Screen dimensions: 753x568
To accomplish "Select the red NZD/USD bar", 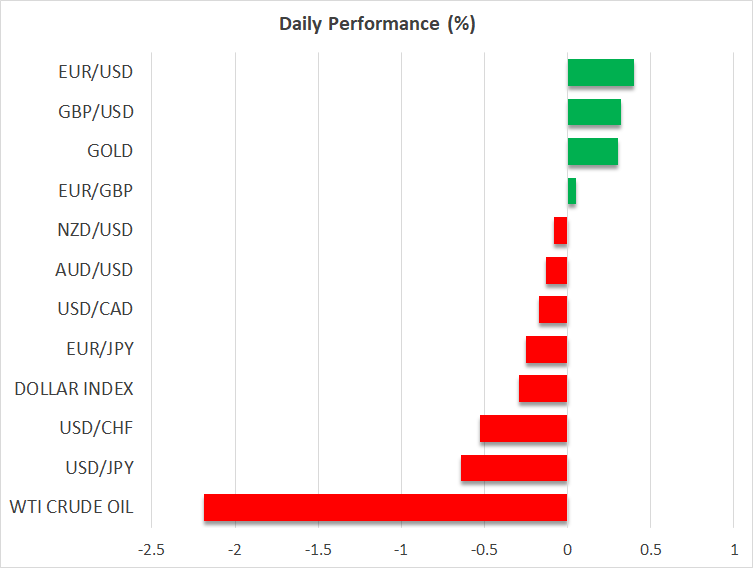I will pos(561,231).
